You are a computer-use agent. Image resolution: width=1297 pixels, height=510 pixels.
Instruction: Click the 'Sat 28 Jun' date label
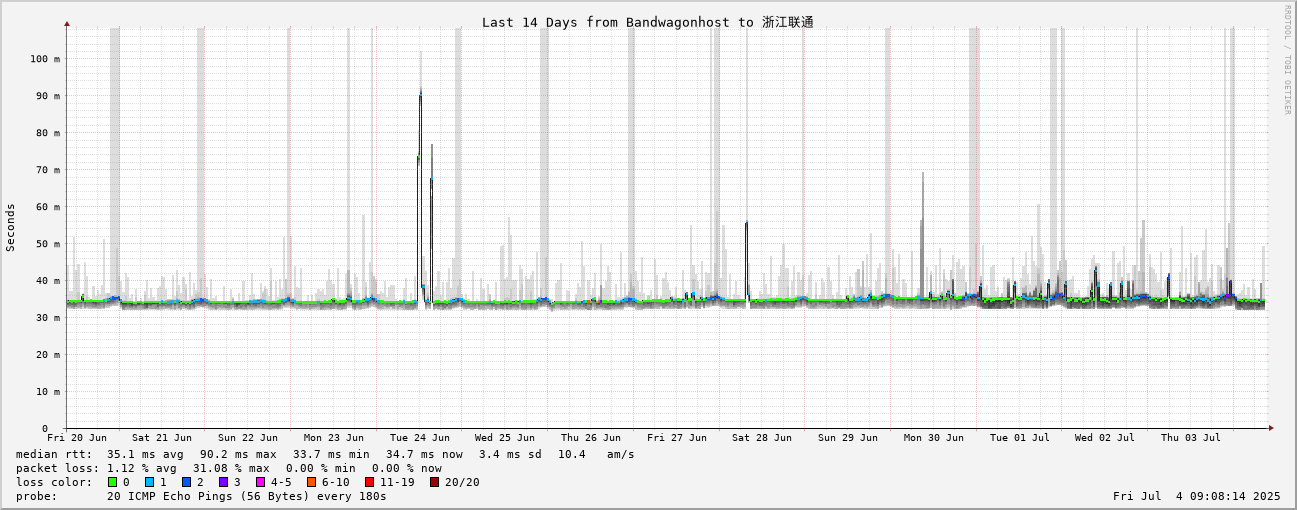click(762, 438)
